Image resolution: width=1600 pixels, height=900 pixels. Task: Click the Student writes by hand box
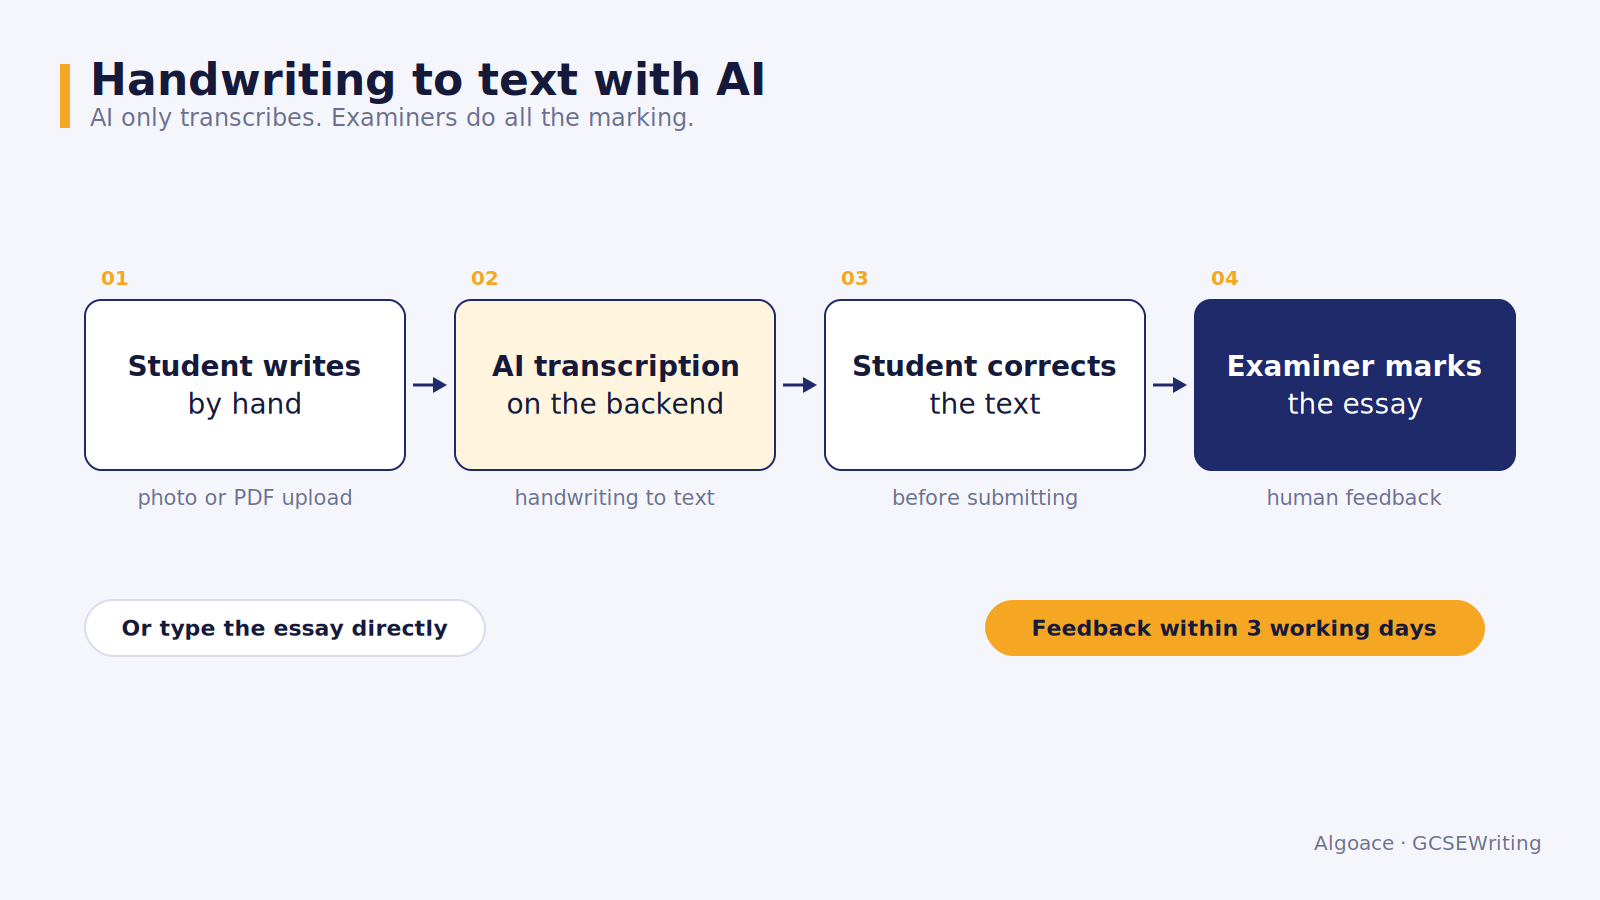click(x=245, y=385)
